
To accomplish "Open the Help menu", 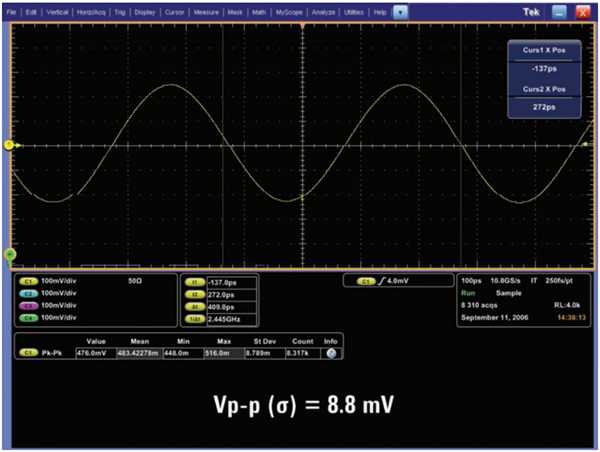I will tap(380, 12).
